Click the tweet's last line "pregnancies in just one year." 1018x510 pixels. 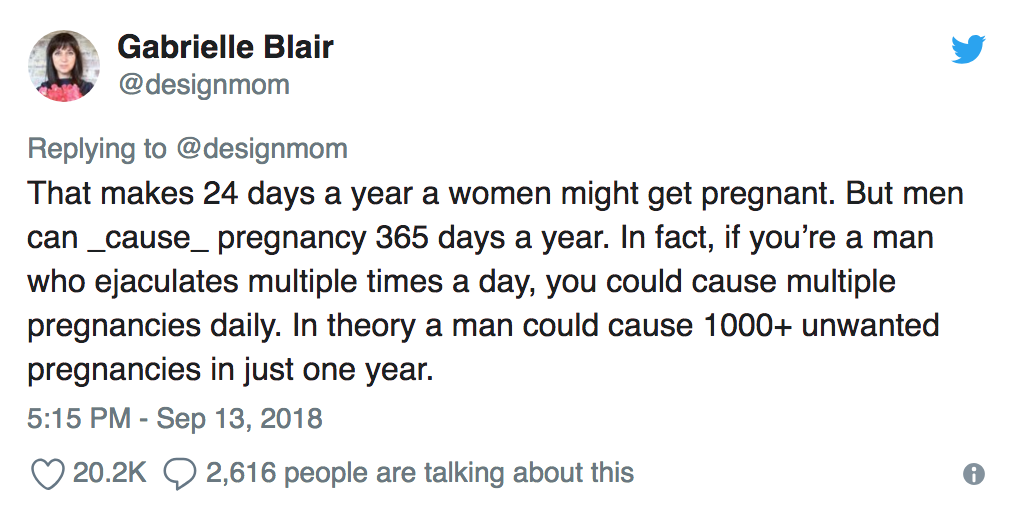click(230, 370)
